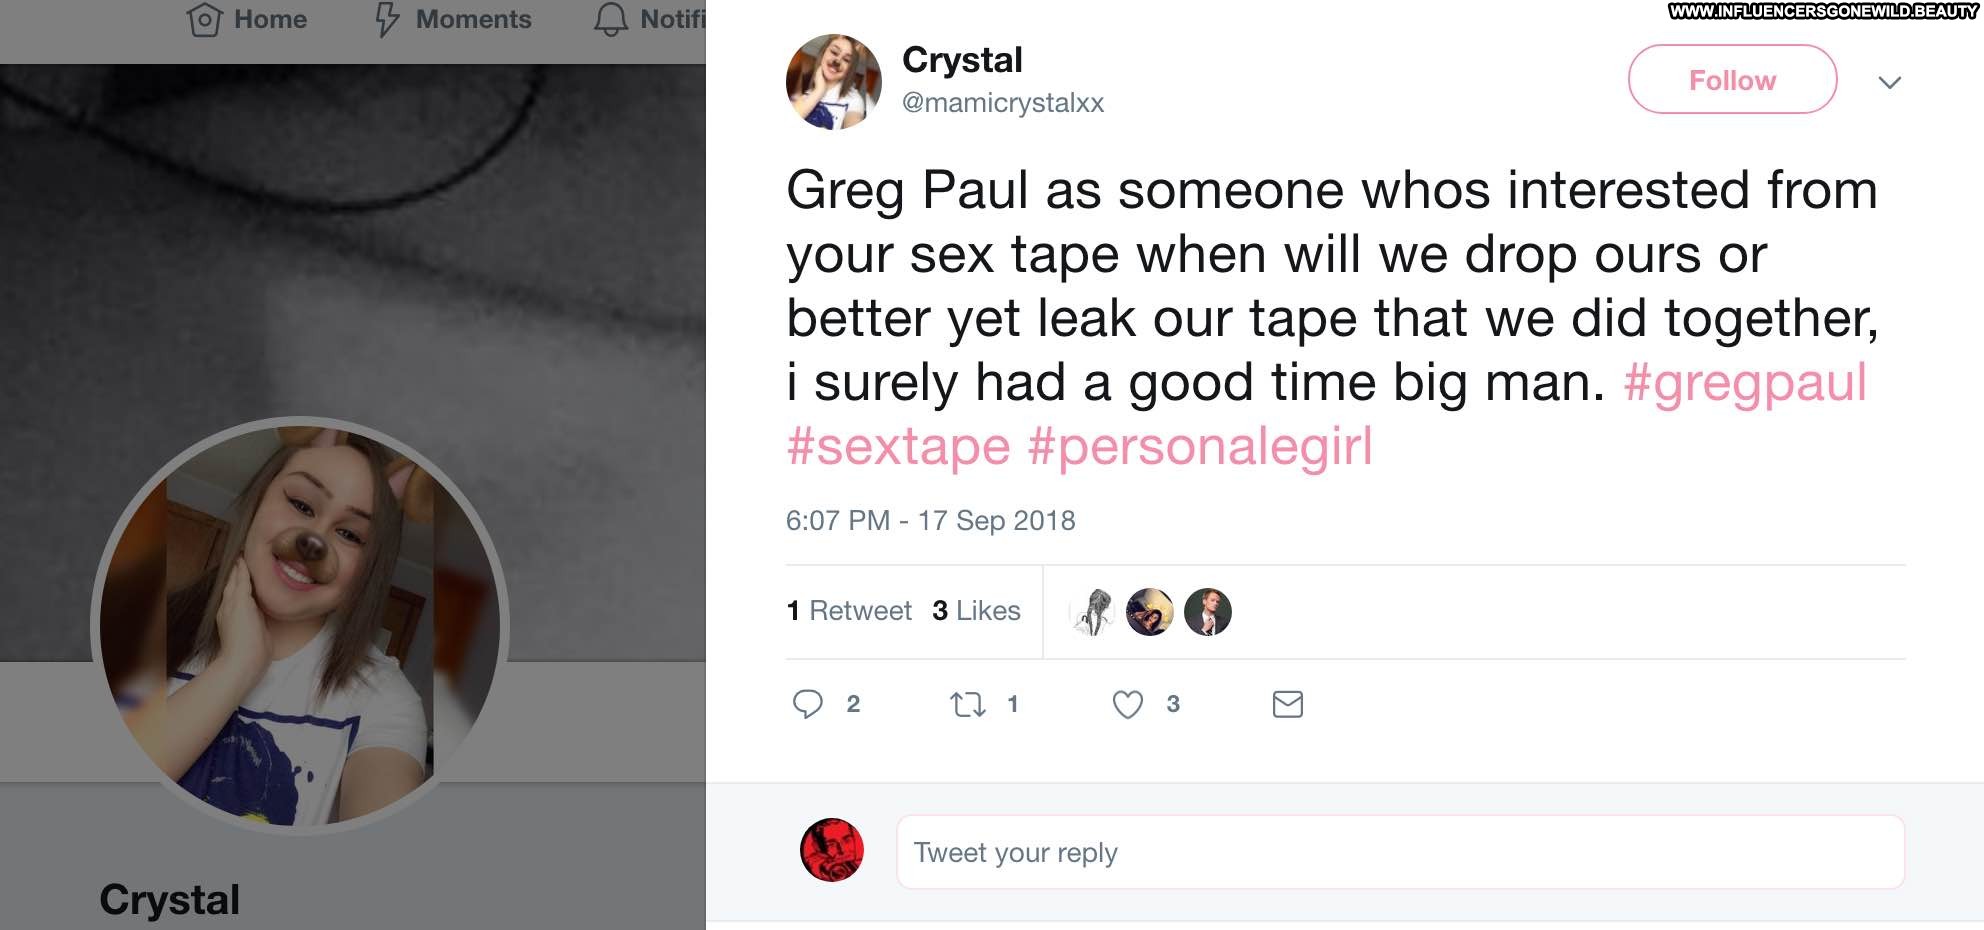View the 1 Retweet count list
Image resolution: width=1984 pixels, height=930 pixels.
pos(849,611)
